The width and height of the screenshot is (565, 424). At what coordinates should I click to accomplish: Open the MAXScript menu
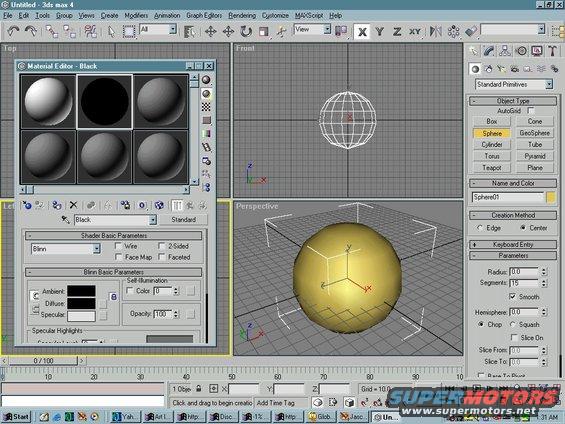[308, 15]
